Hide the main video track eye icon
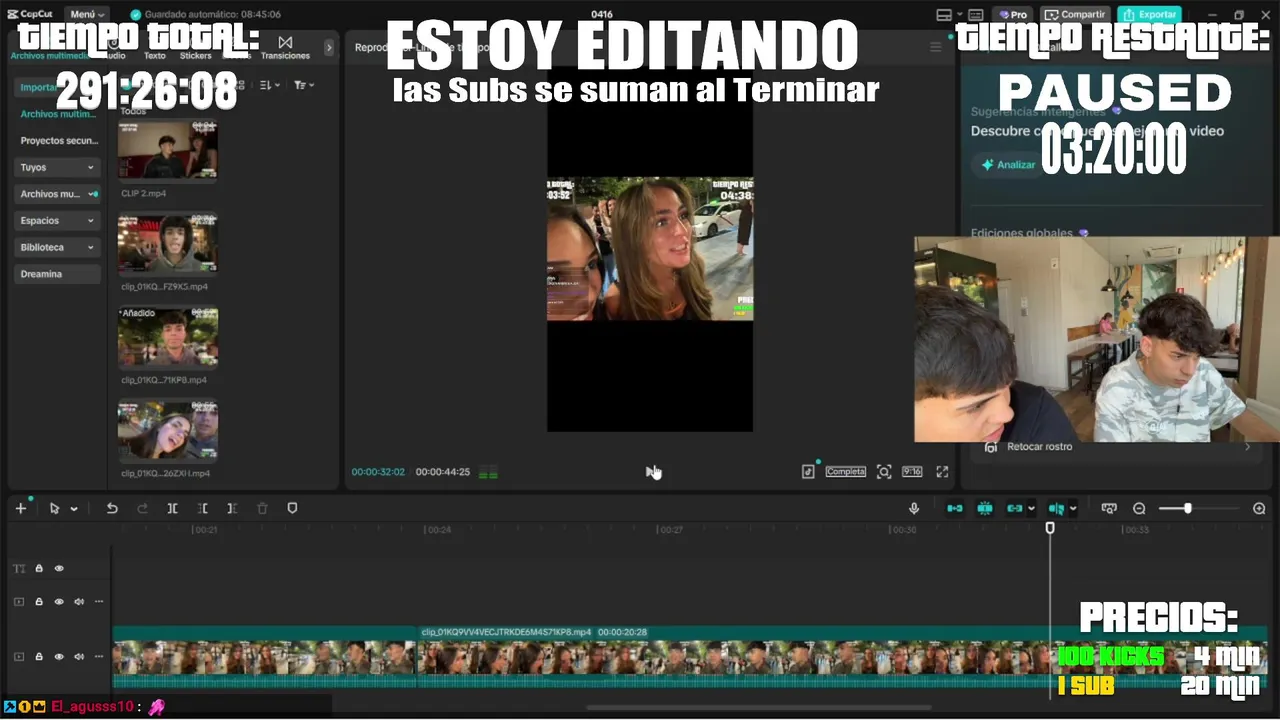Screen dimensions: 1280x720 (x=59, y=657)
